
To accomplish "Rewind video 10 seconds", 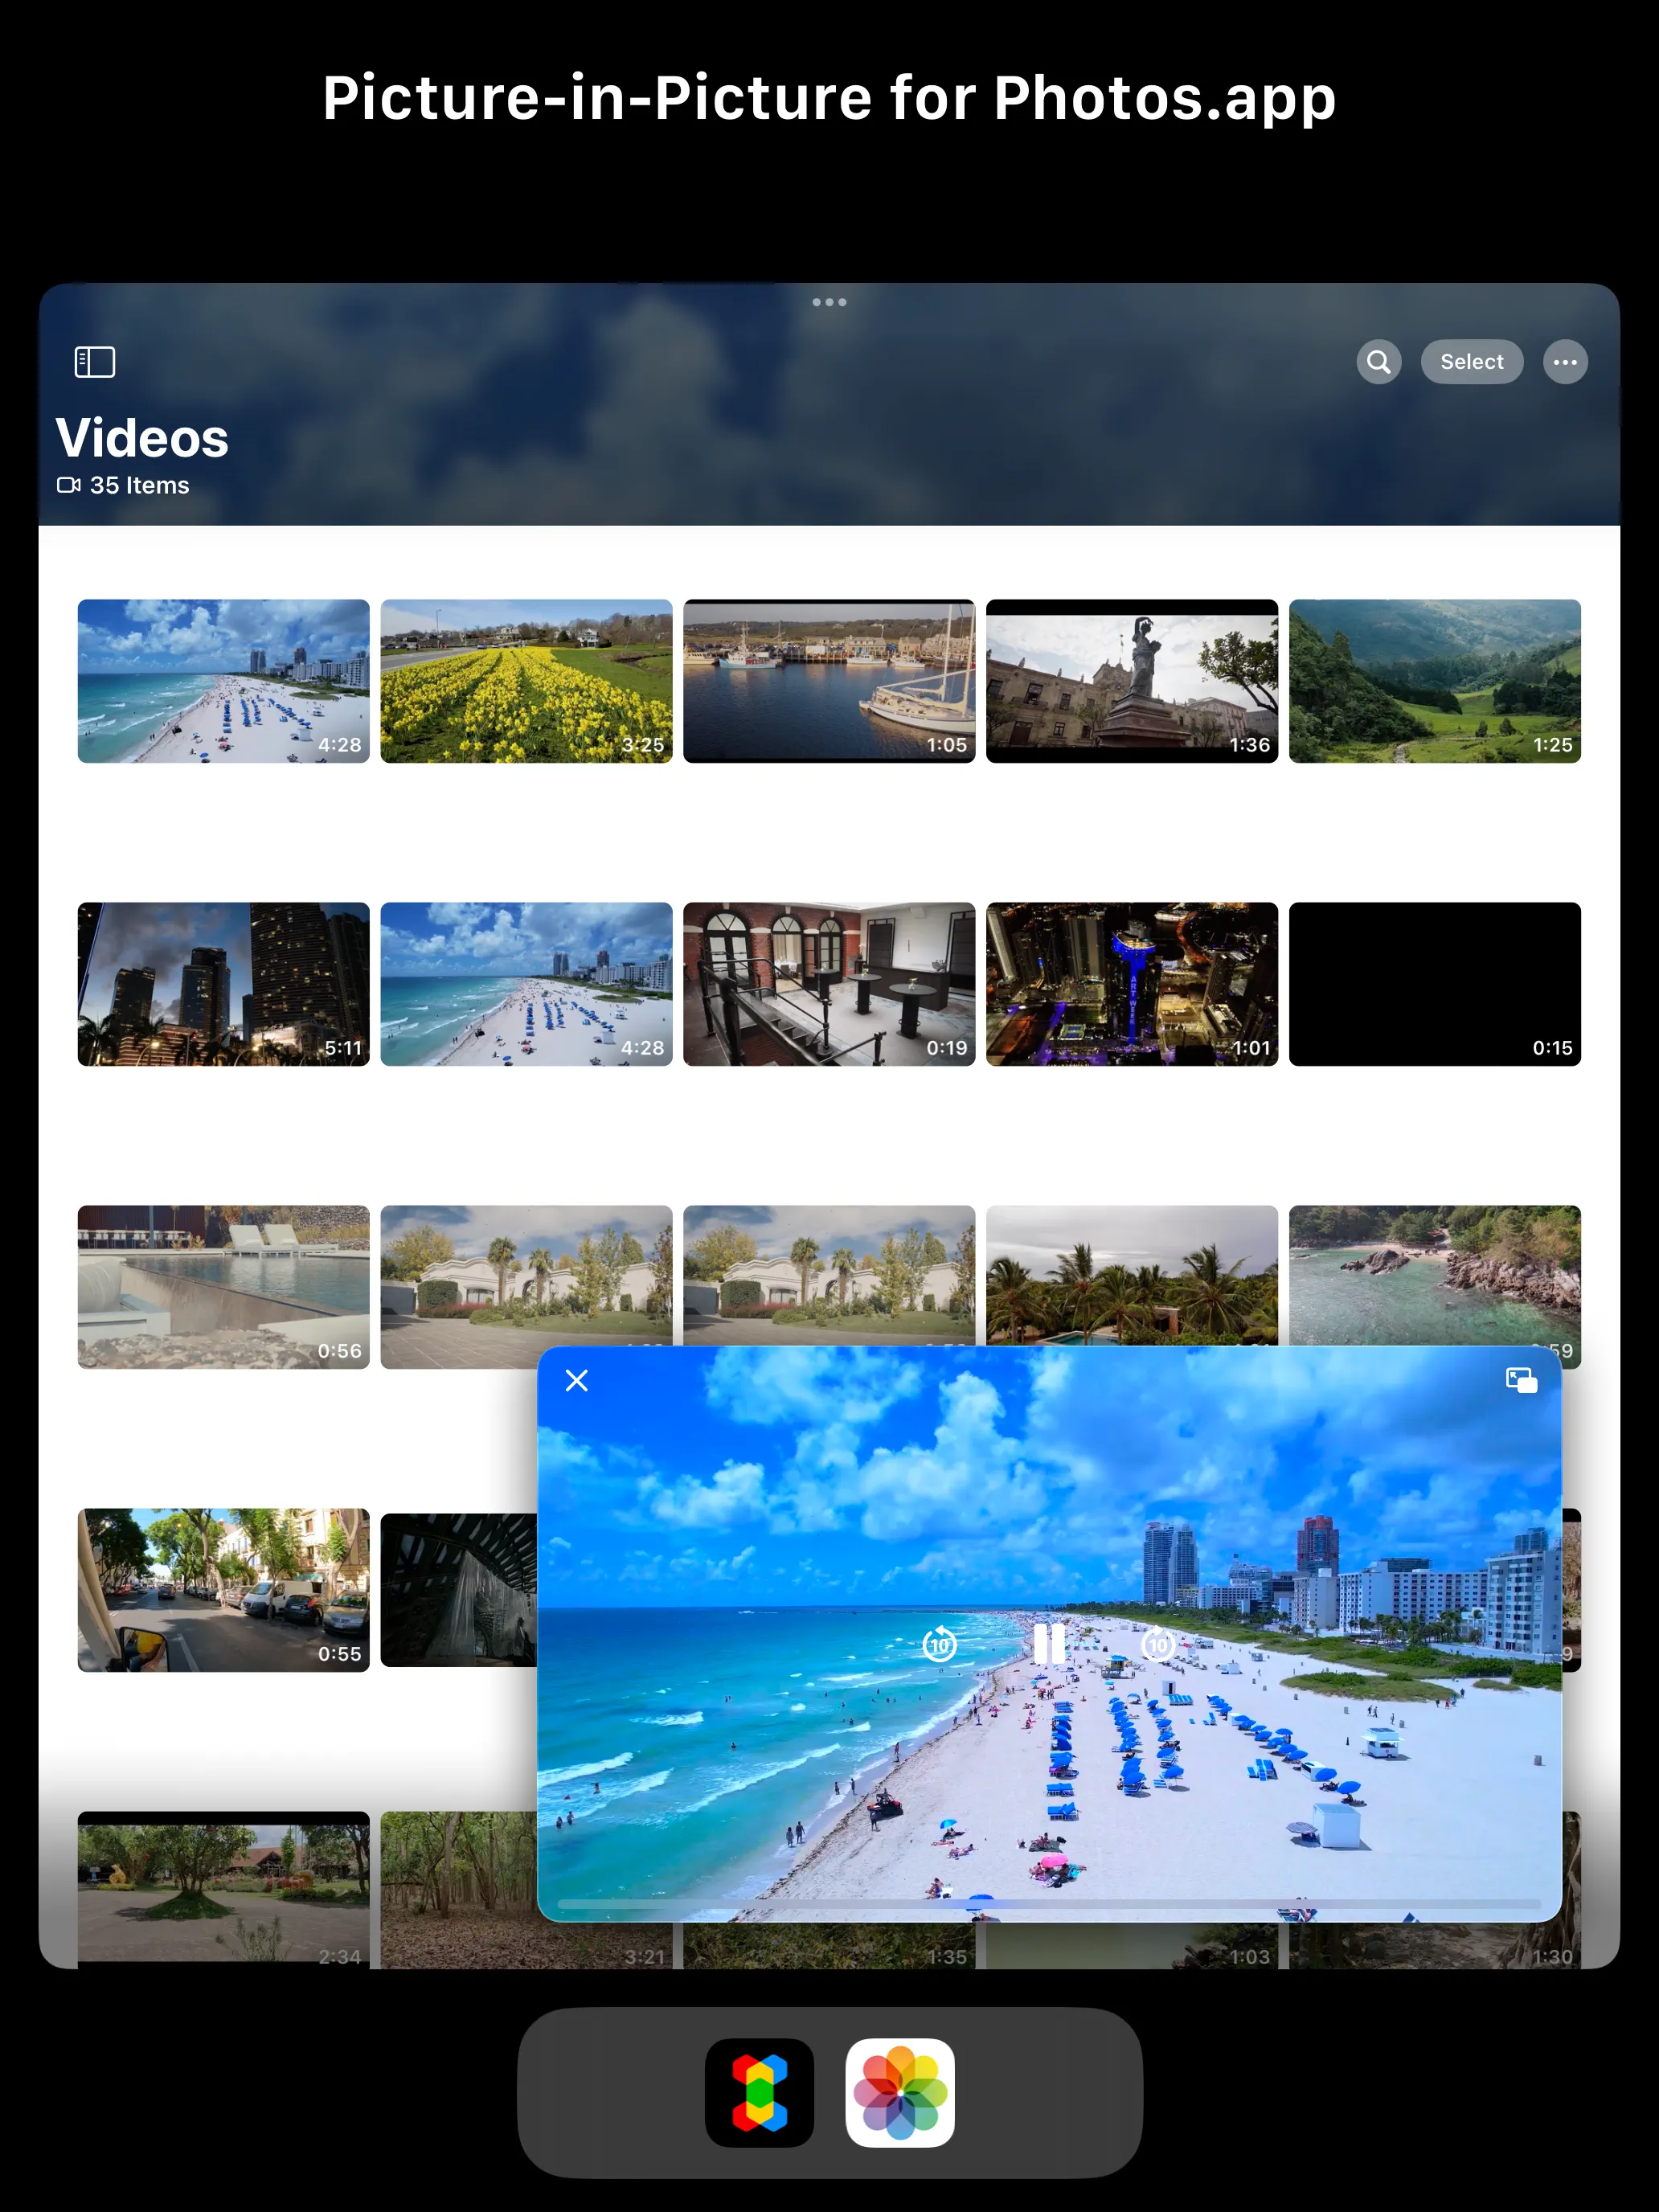I will 939,1644.
